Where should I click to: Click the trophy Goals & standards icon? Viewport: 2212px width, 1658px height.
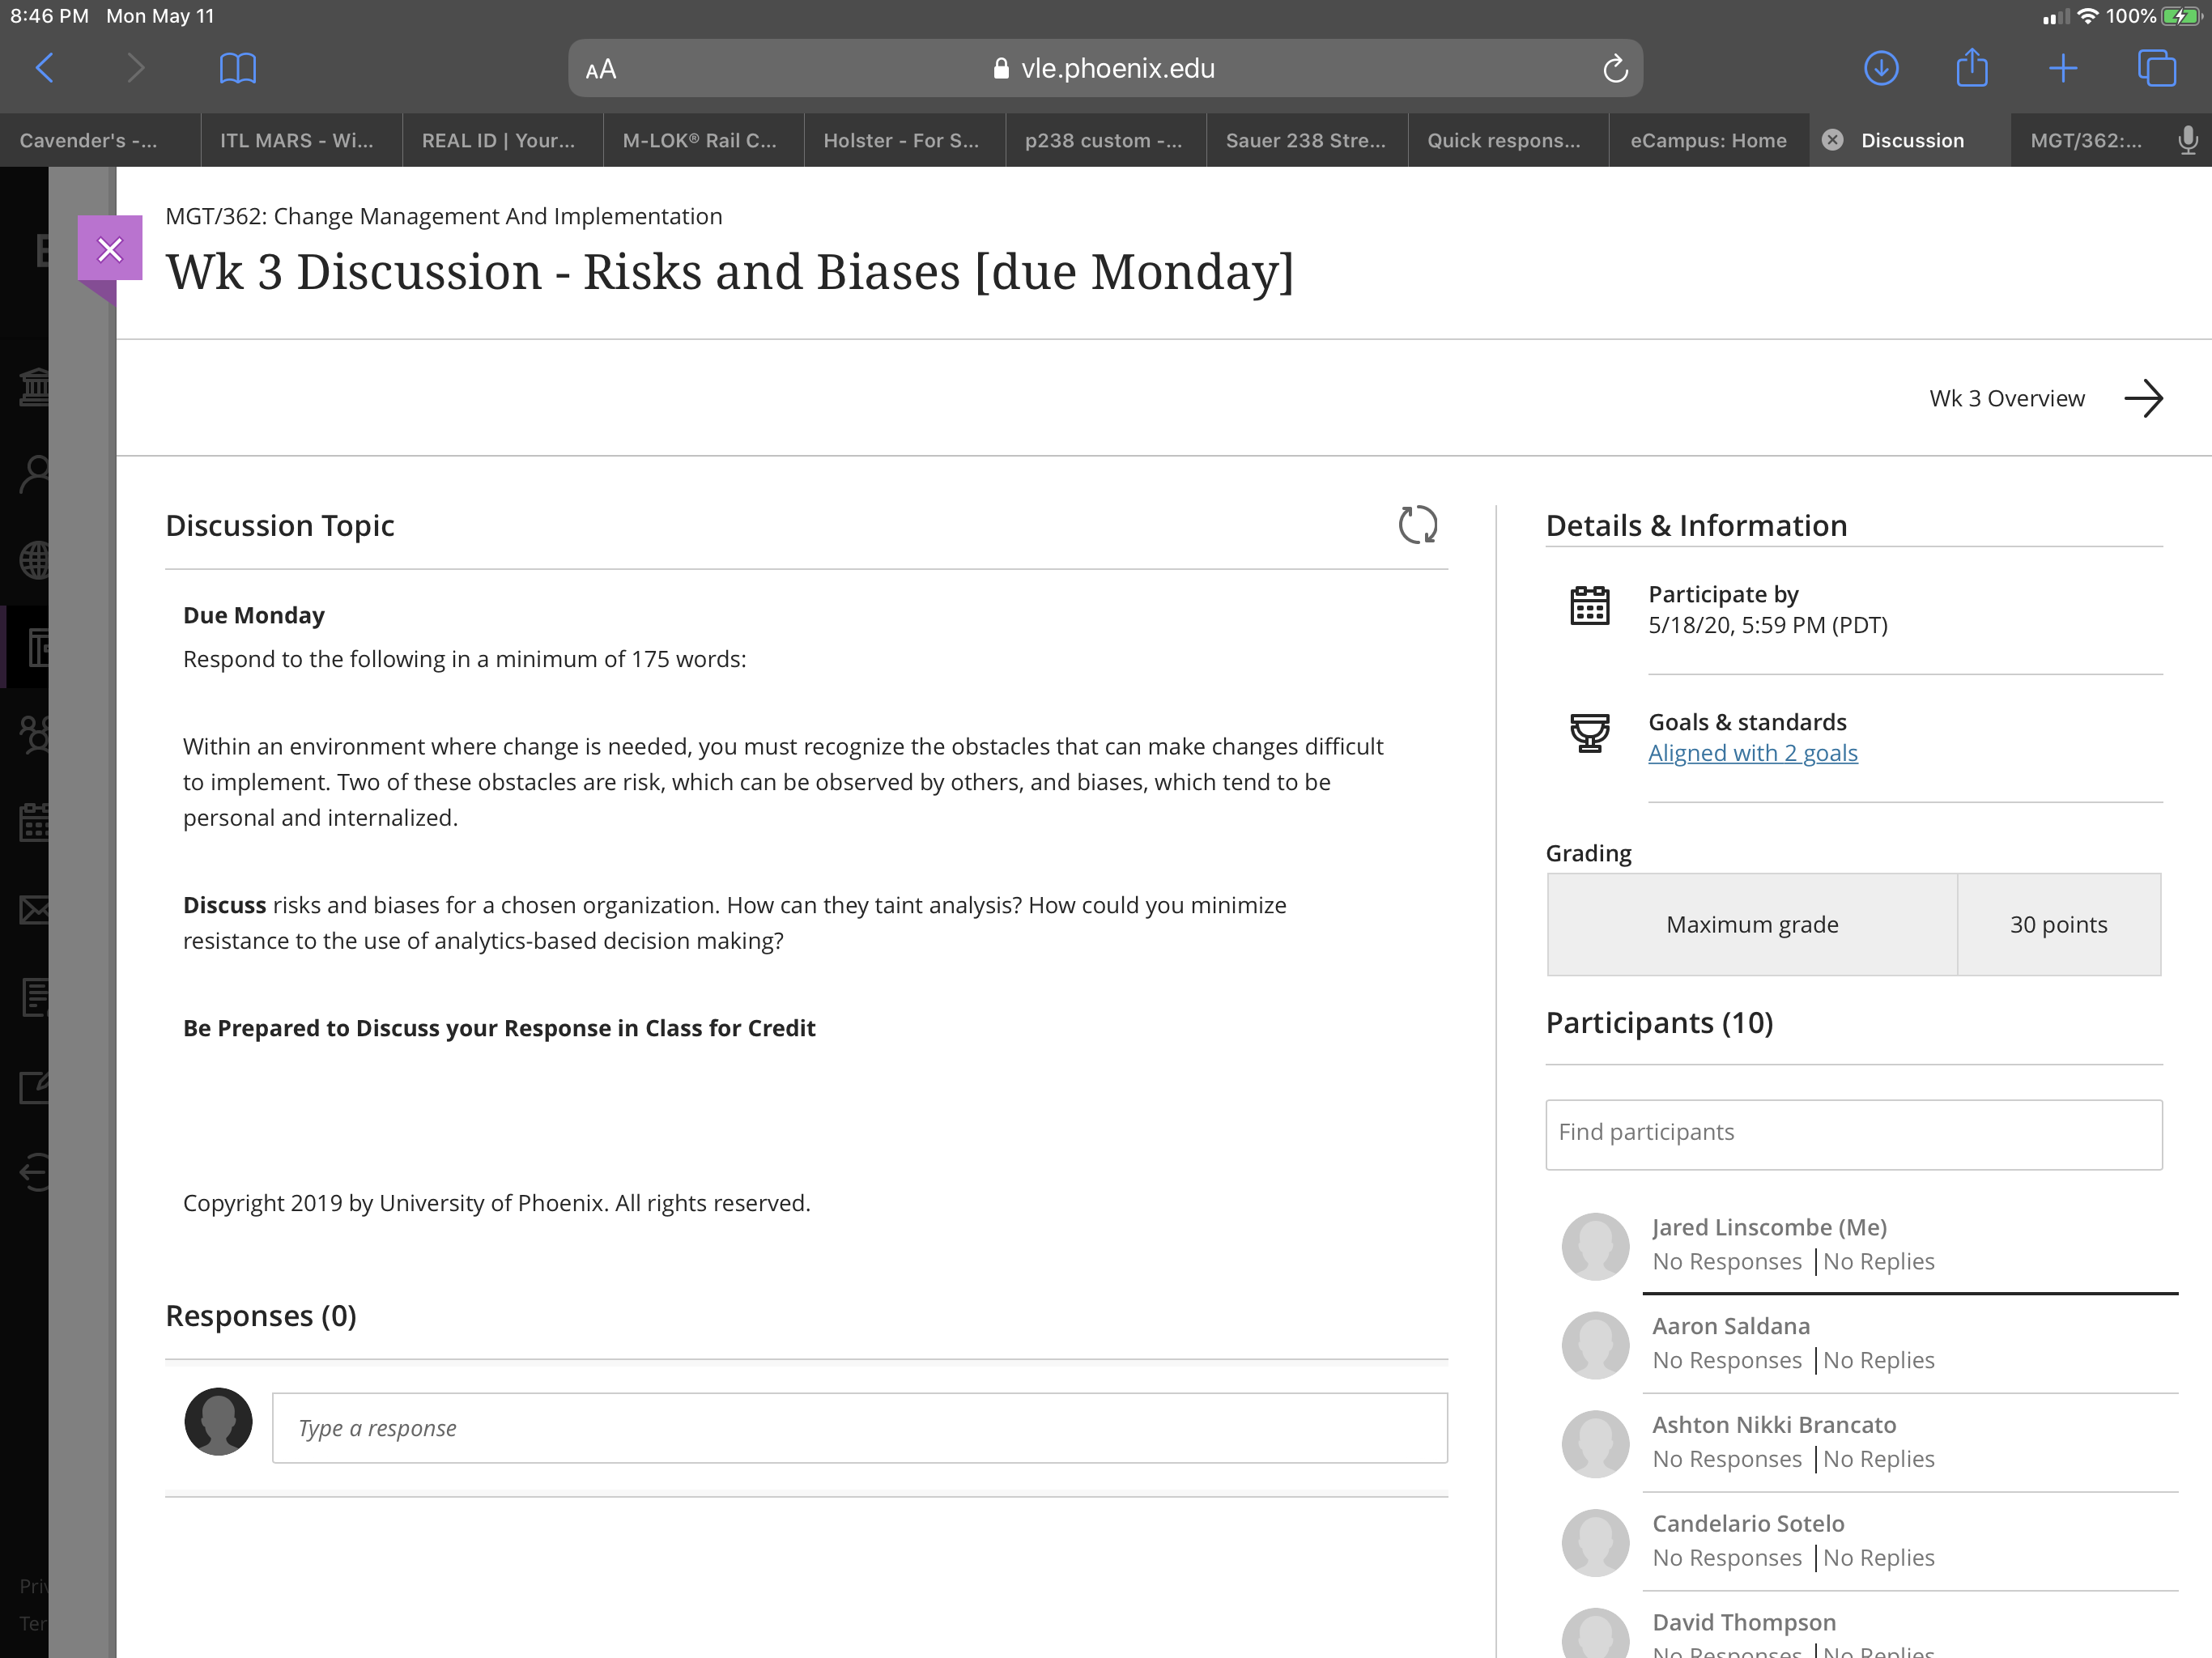1589,733
